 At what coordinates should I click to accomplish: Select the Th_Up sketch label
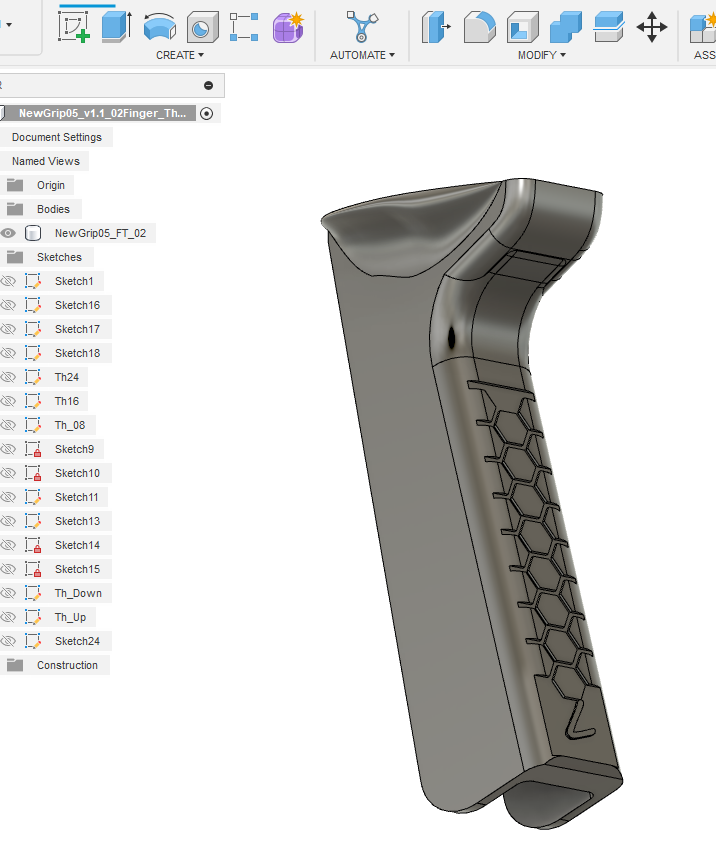(x=70, y=617)
